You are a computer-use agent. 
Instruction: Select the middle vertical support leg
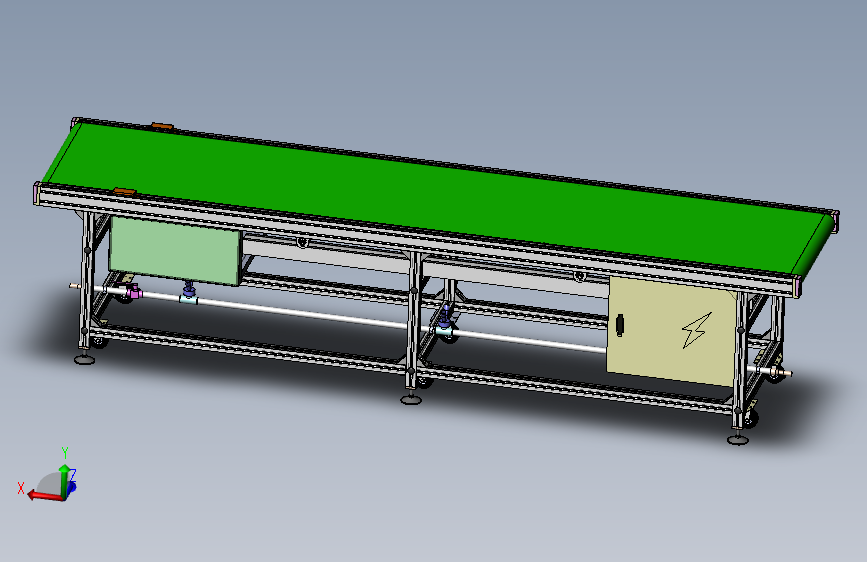pyautogui.click(x=412, y=322)
